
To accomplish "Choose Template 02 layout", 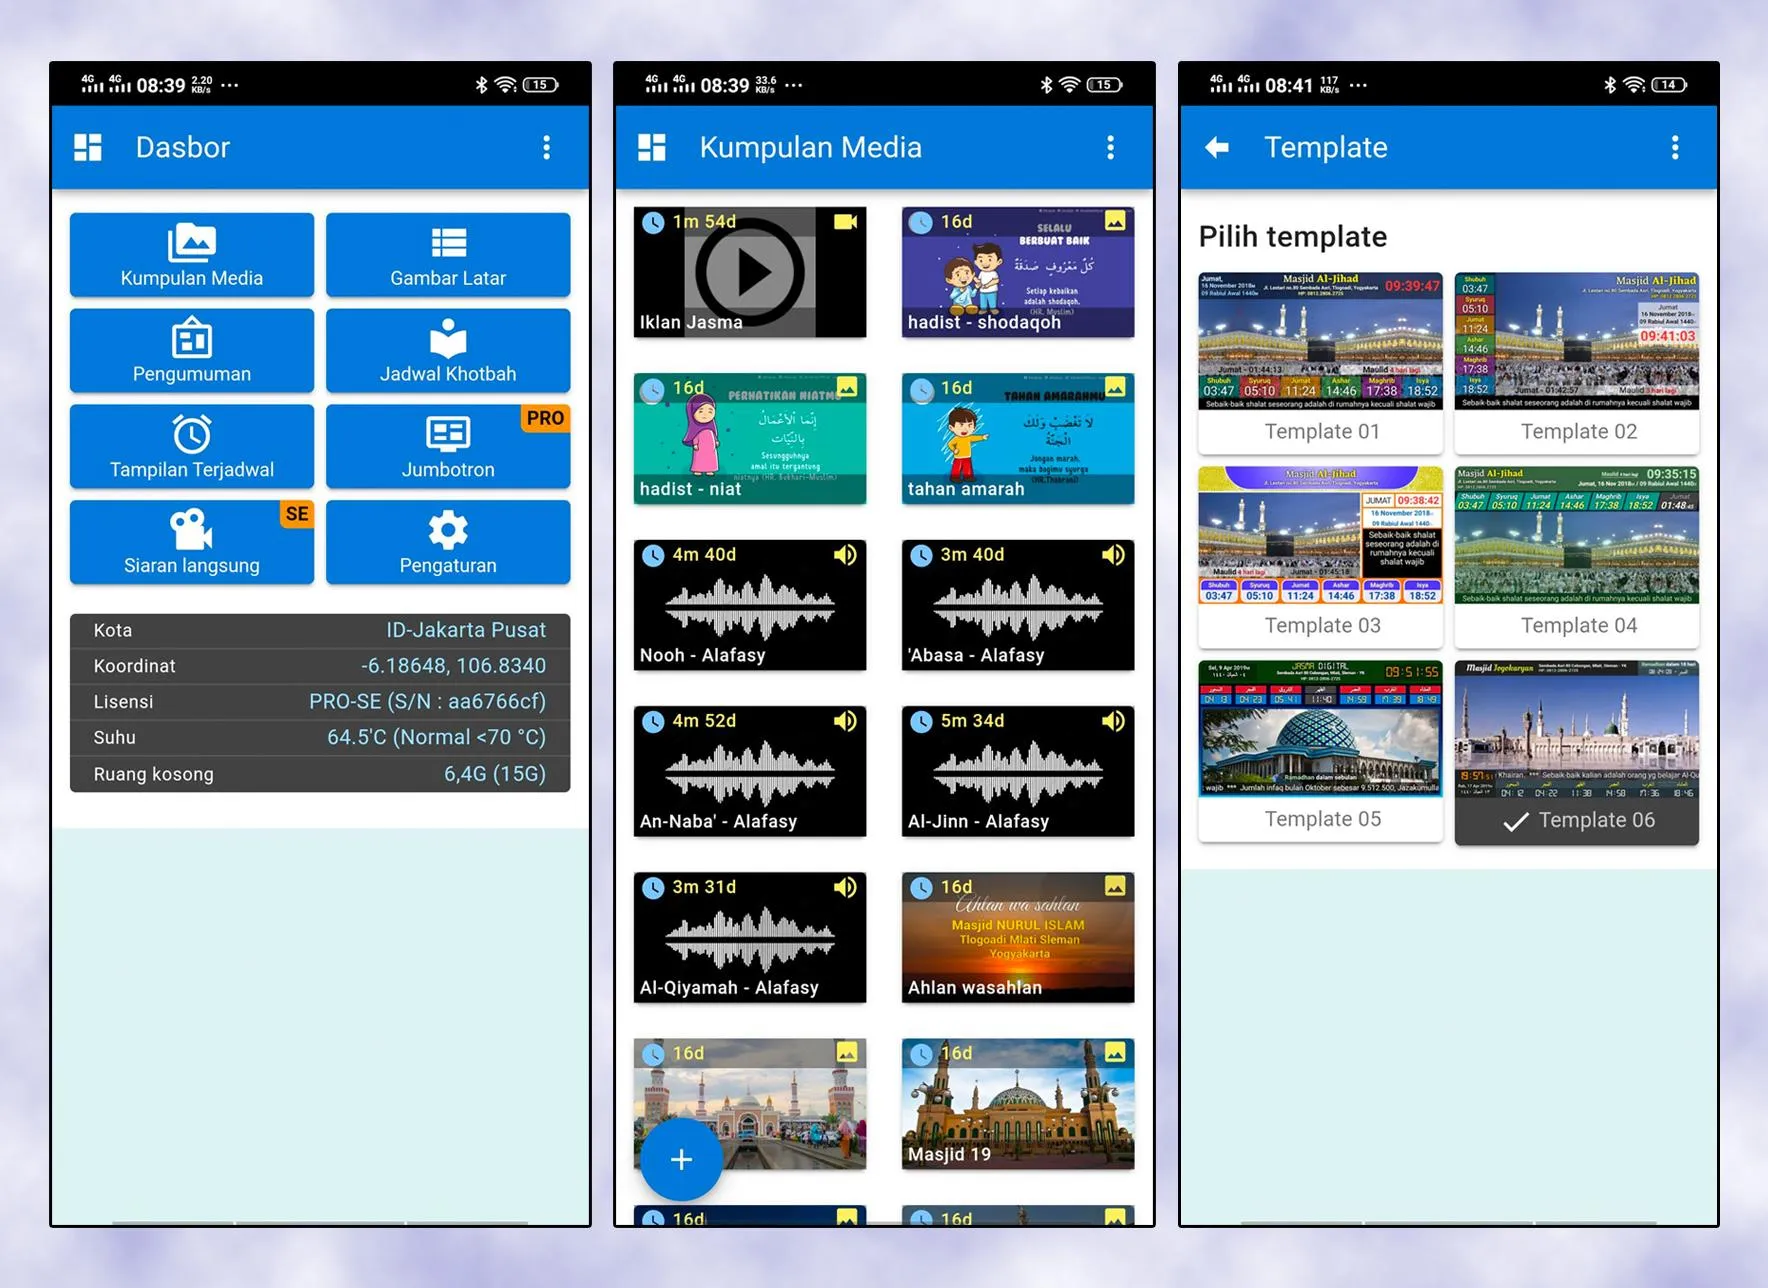I will 1577,362.
